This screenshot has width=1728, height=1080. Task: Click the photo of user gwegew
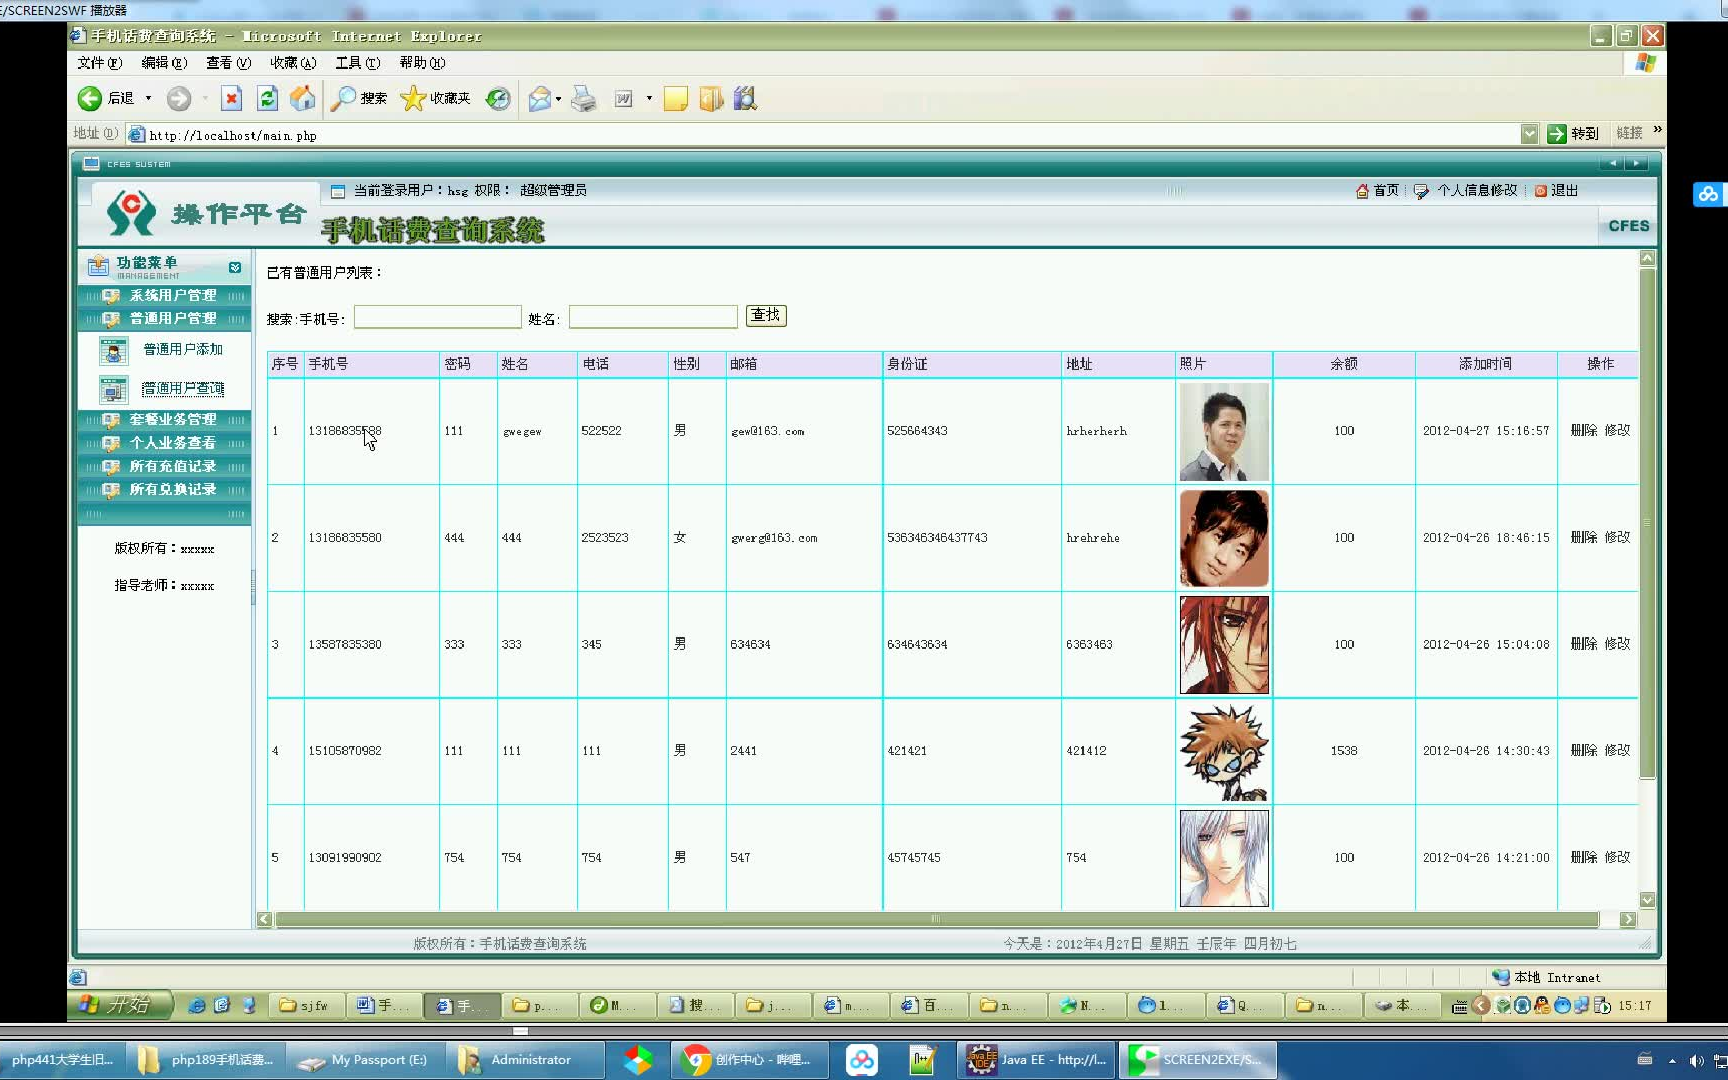tap(1224, 431)
